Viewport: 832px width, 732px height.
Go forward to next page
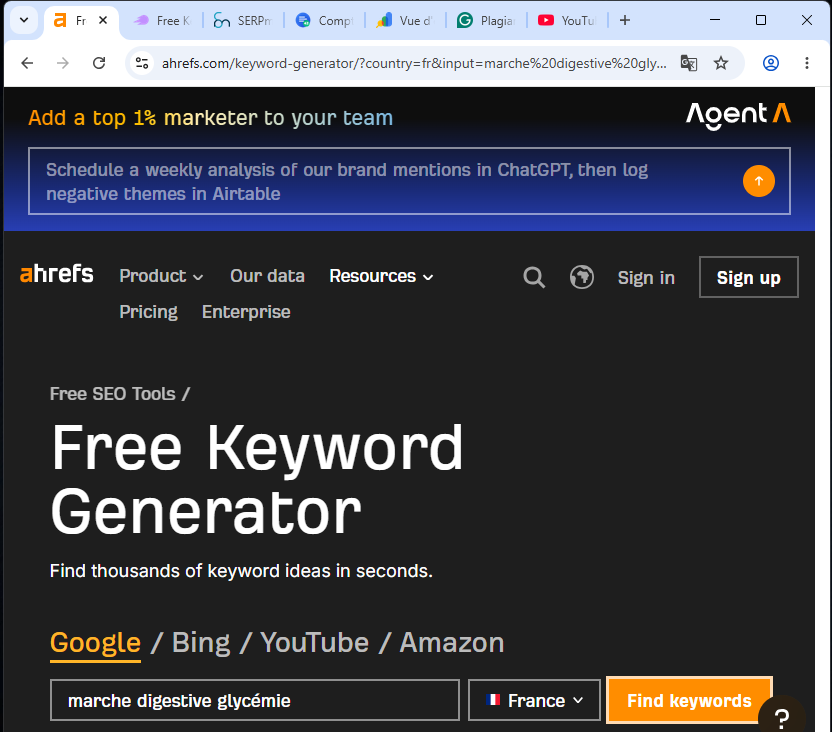63,63
